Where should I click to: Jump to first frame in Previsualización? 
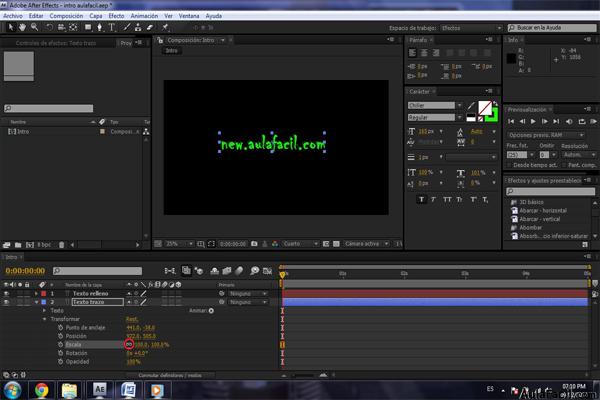pos(511,121)
